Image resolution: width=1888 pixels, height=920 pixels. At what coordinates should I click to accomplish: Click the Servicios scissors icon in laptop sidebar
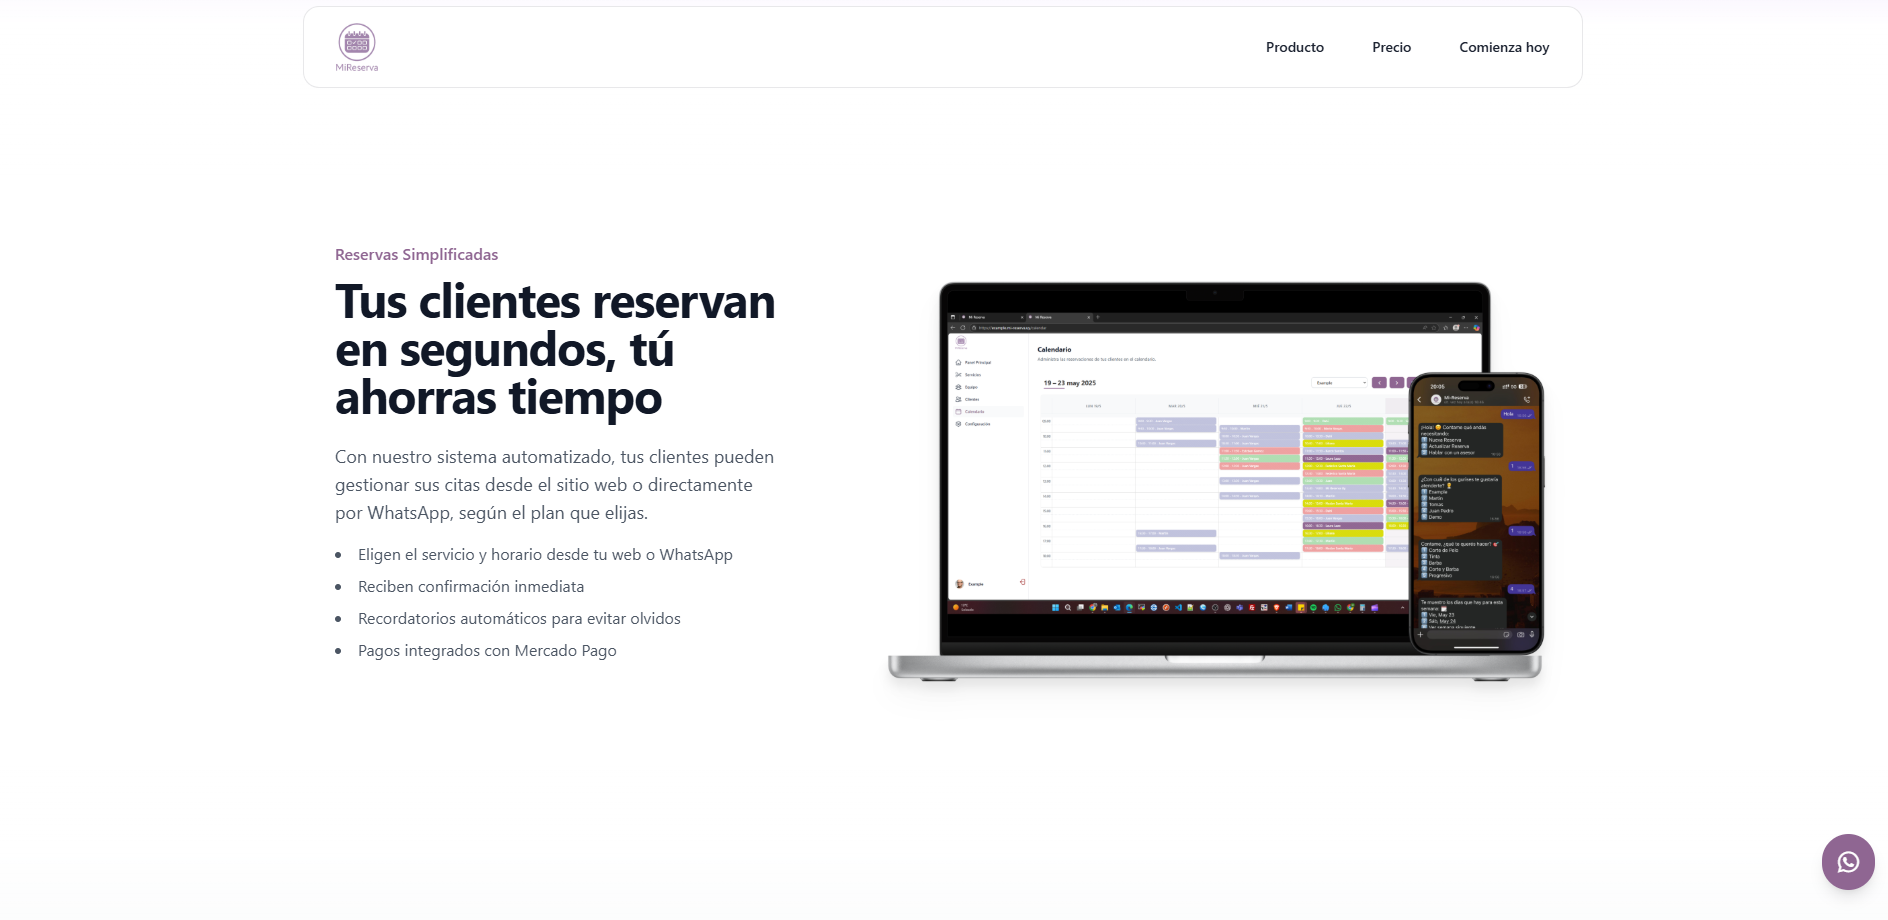click(959, 375)
